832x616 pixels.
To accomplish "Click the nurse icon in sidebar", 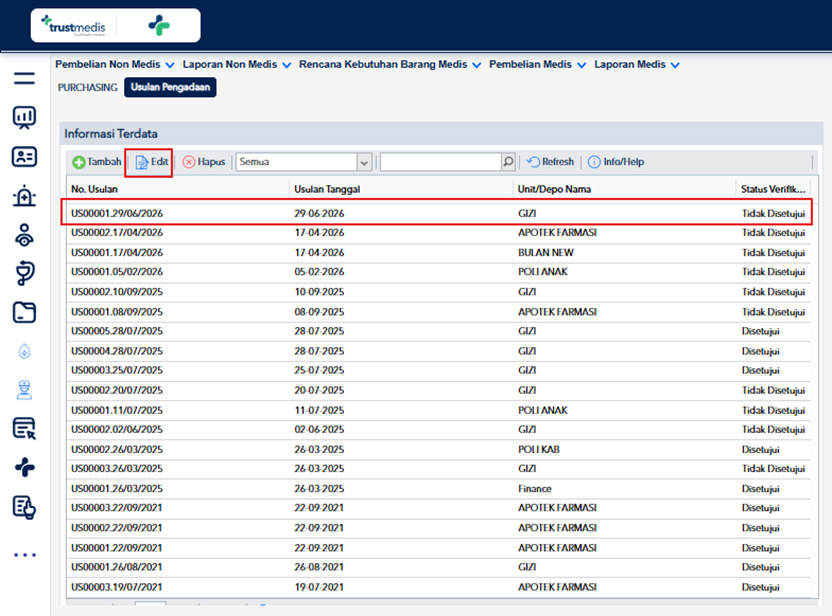I will pyautogui.click(x=24, y=390).
